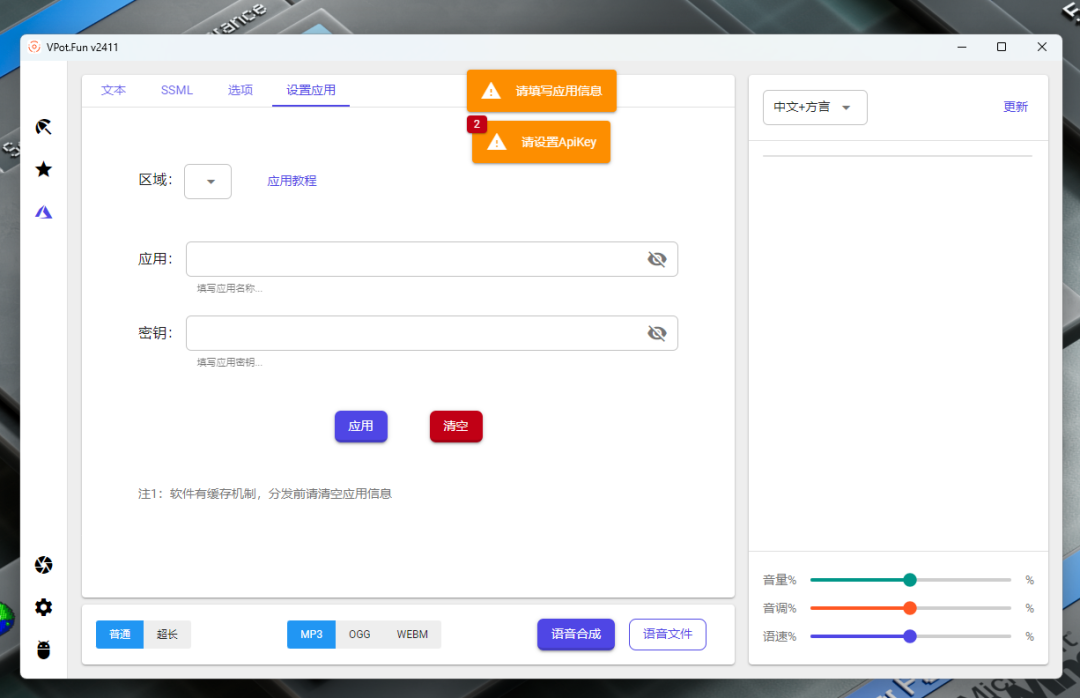This screenshot has width=1080, height=698.
Task: Choose OGG output format
Action: pyautogui.click(x=360, y=635)
